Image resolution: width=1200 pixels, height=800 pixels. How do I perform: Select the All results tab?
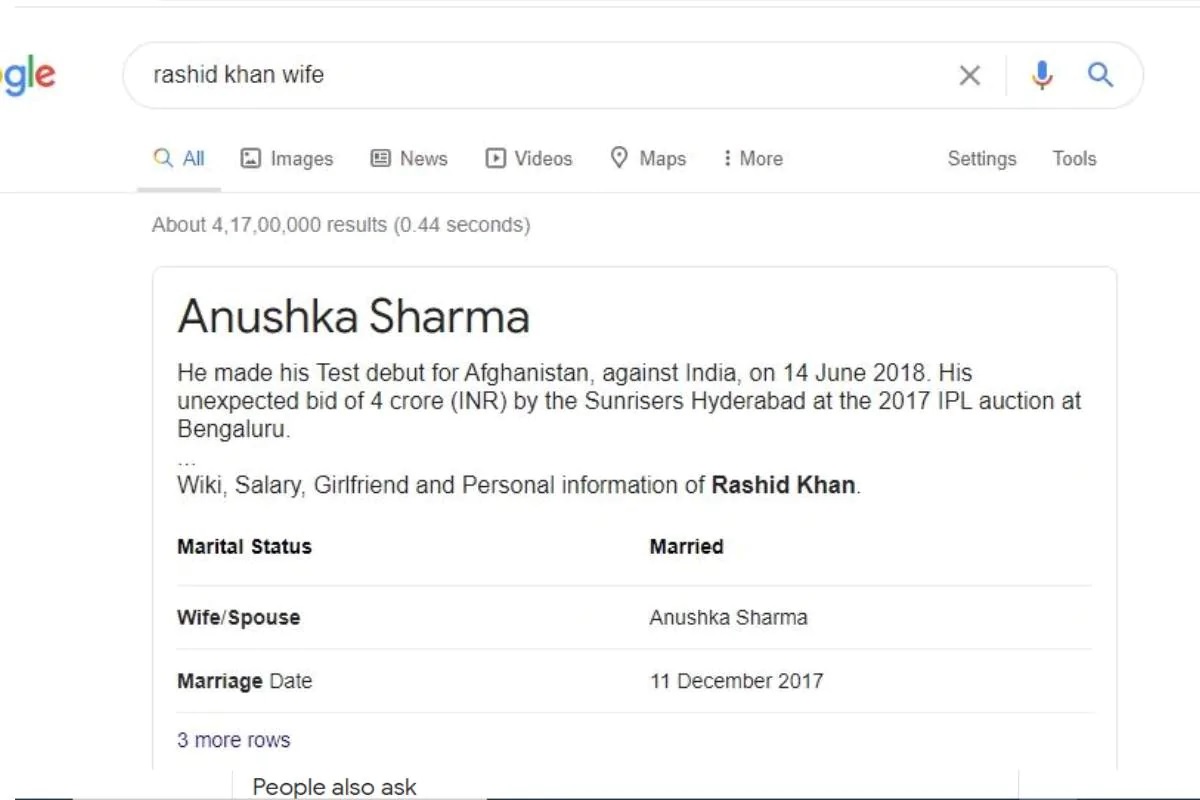(x=179, y=158)
